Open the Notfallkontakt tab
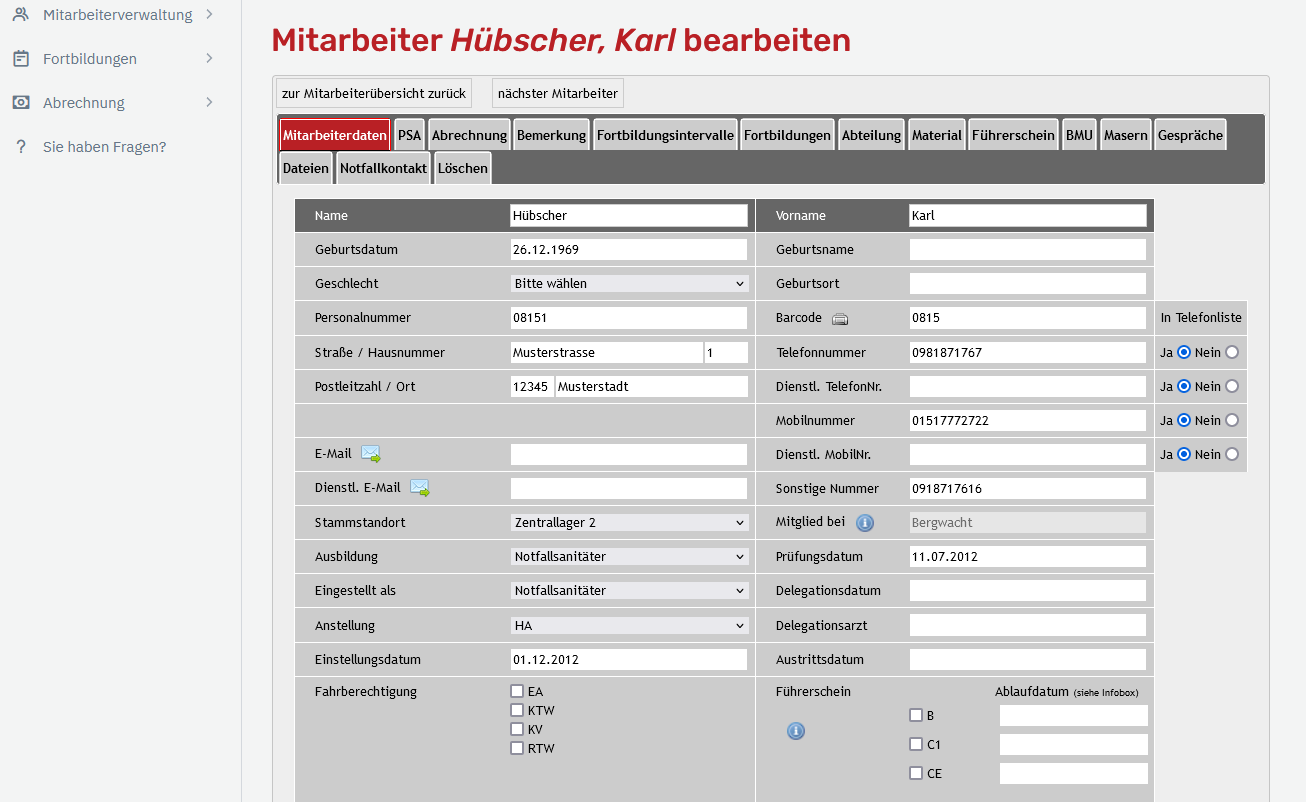 (x=383, y=168)
